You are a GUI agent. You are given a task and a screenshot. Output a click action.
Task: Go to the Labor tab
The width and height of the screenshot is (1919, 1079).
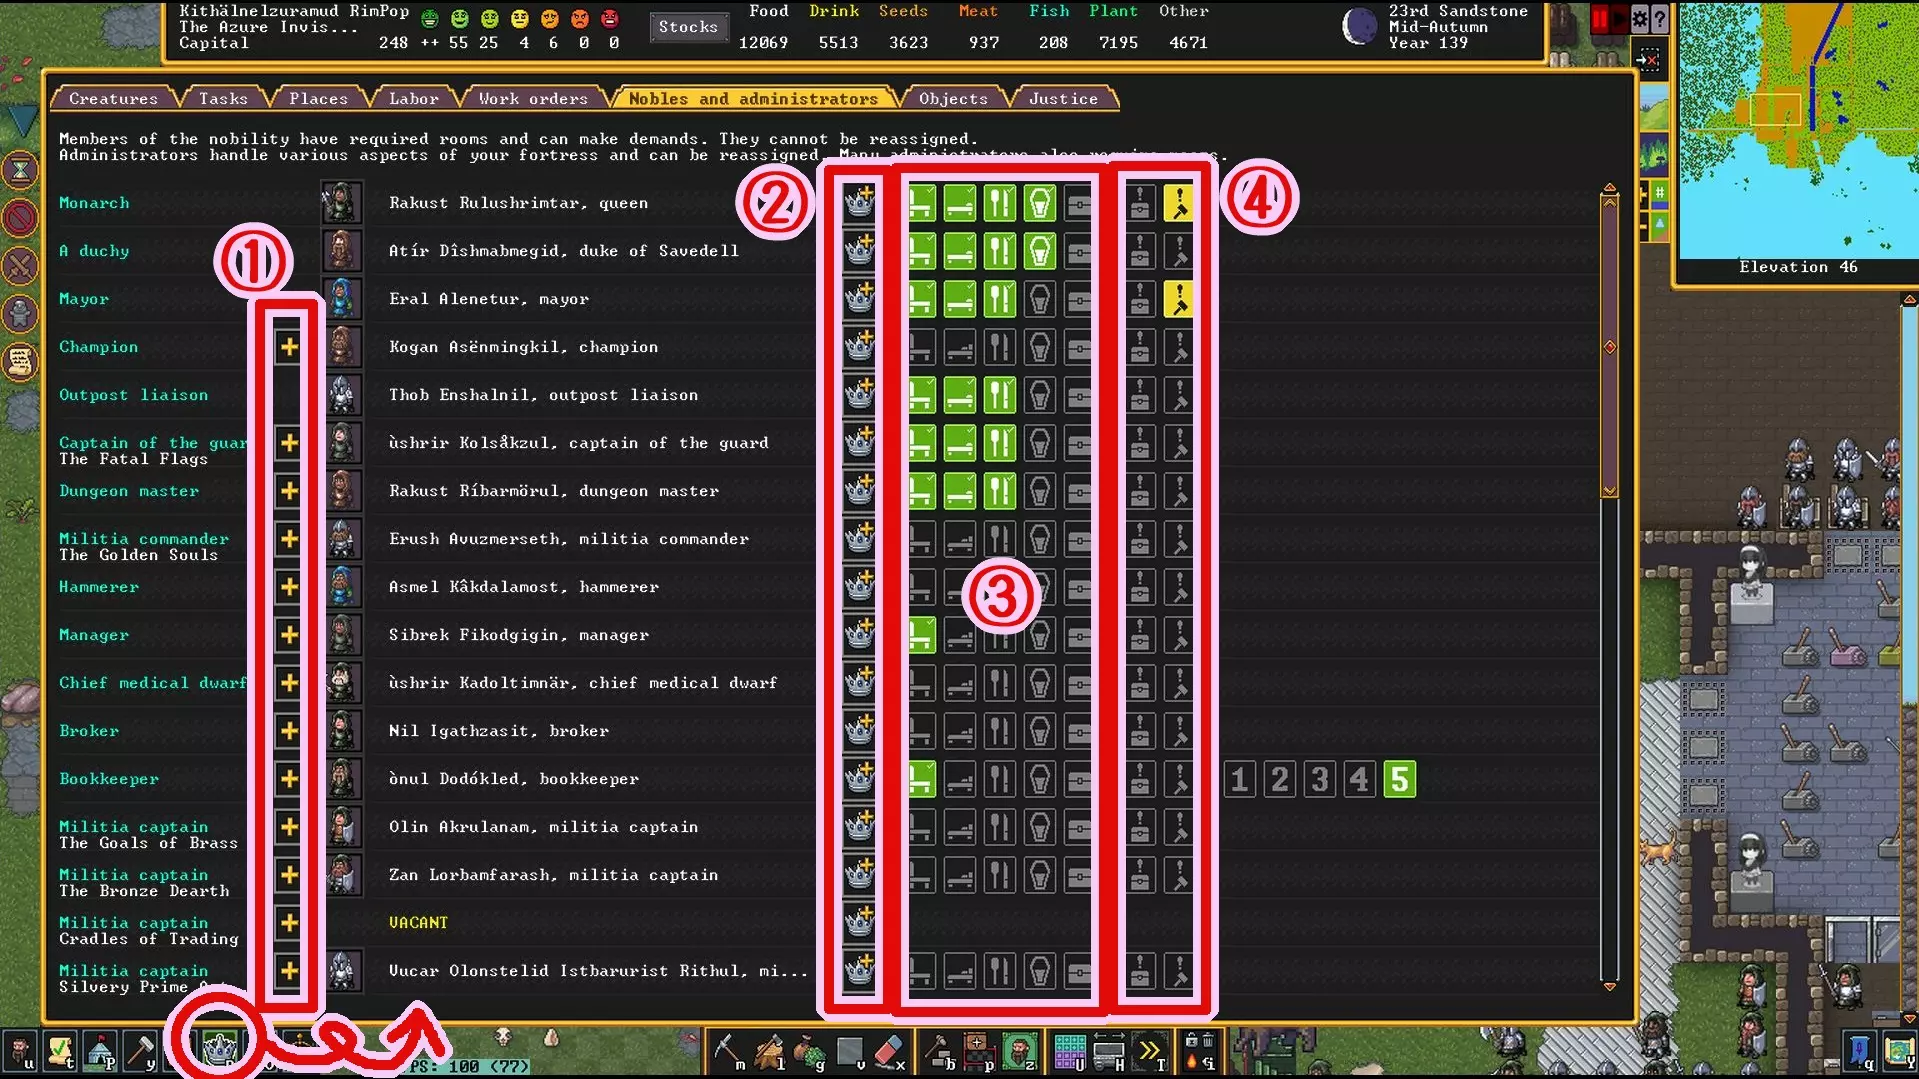click(413, 98)
